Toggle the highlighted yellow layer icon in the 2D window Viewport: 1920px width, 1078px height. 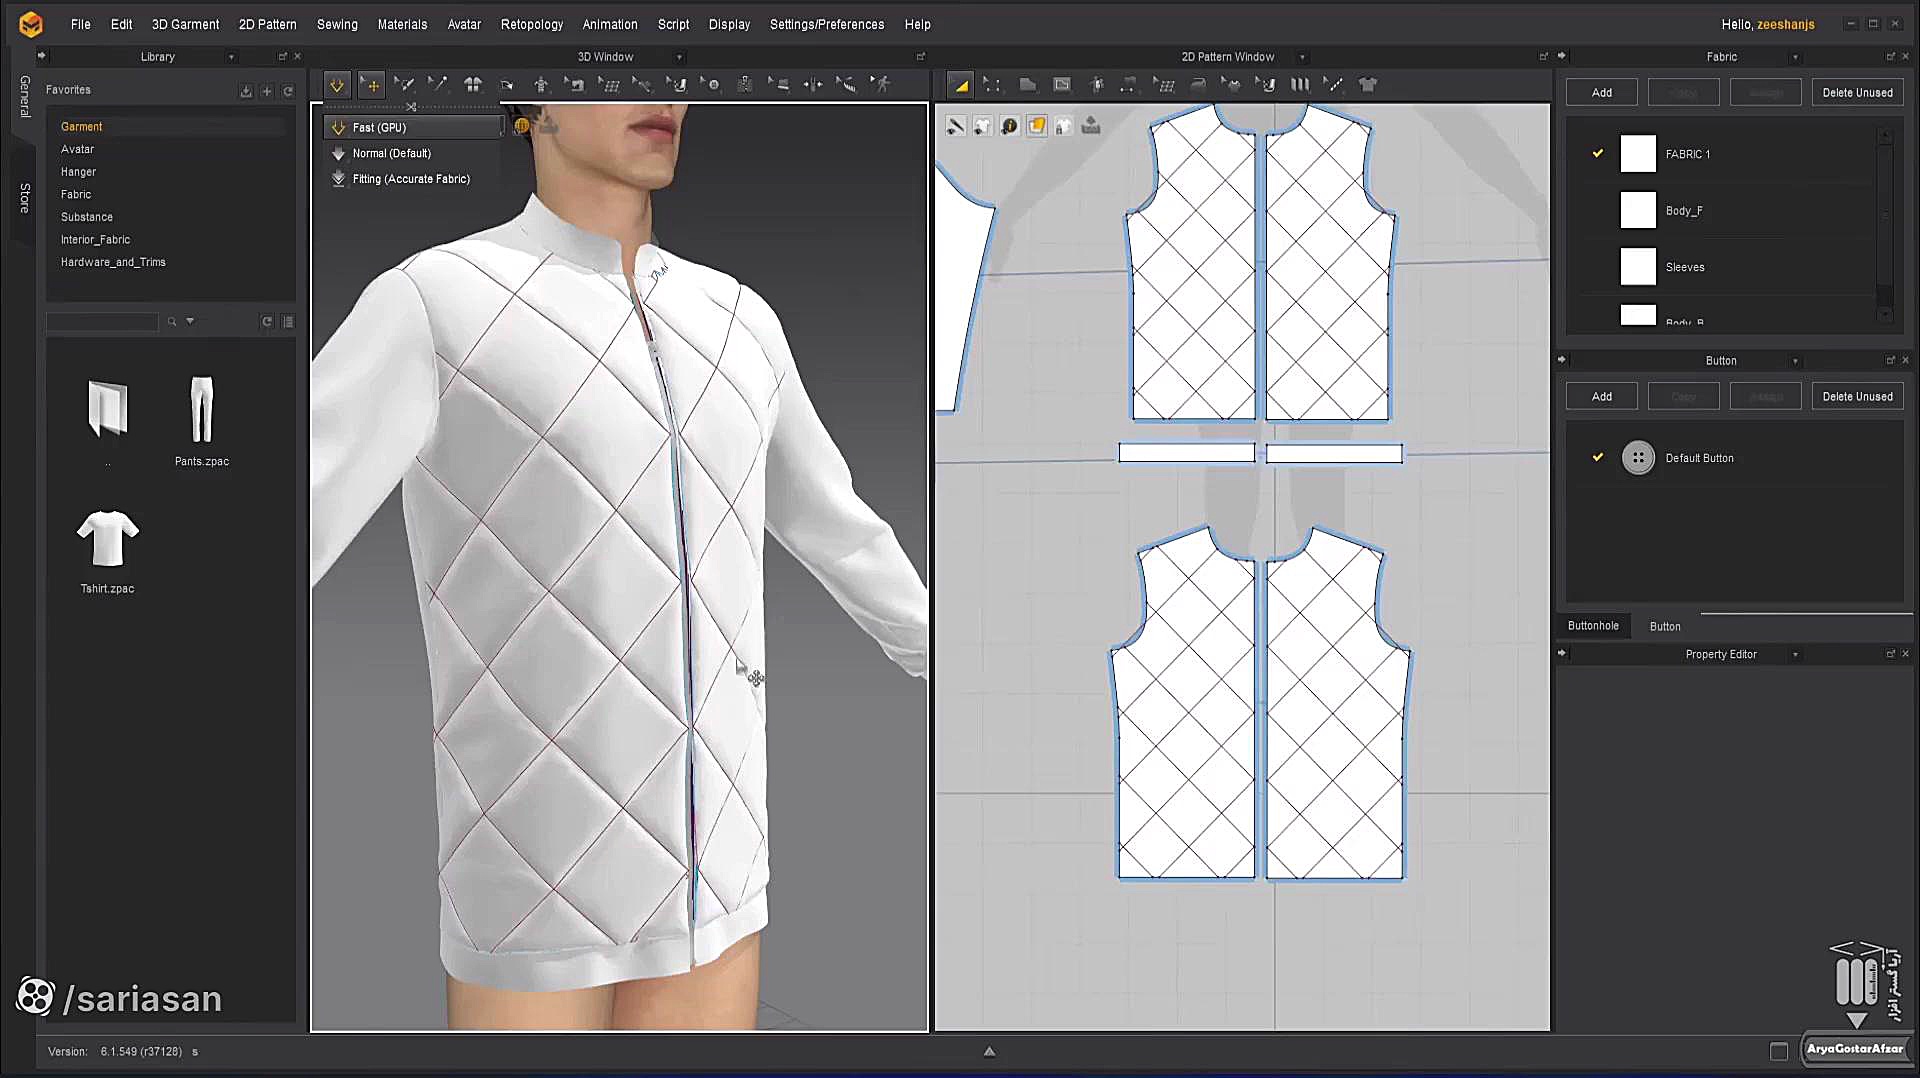(1037, 126)
